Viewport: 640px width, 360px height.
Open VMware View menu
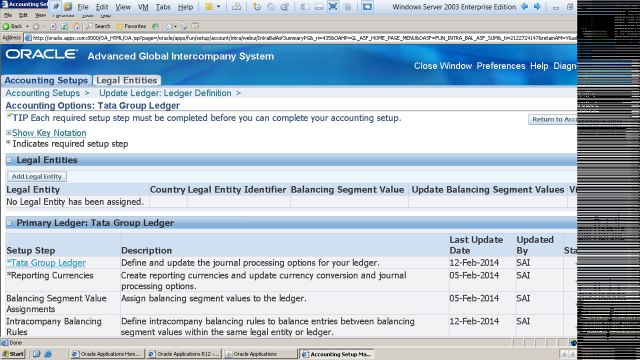pyautogui.click(x=123, y=7)
